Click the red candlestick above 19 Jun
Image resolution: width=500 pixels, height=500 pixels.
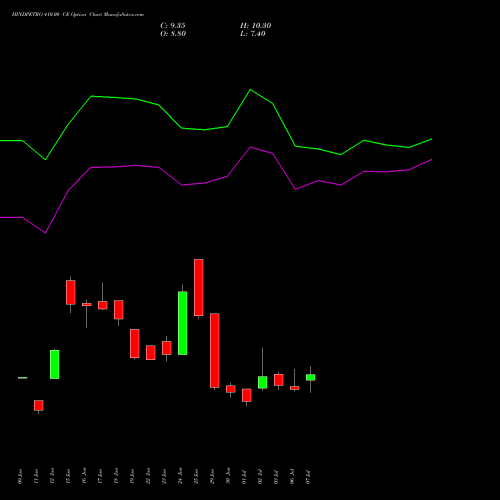click(x=135, y=343)
